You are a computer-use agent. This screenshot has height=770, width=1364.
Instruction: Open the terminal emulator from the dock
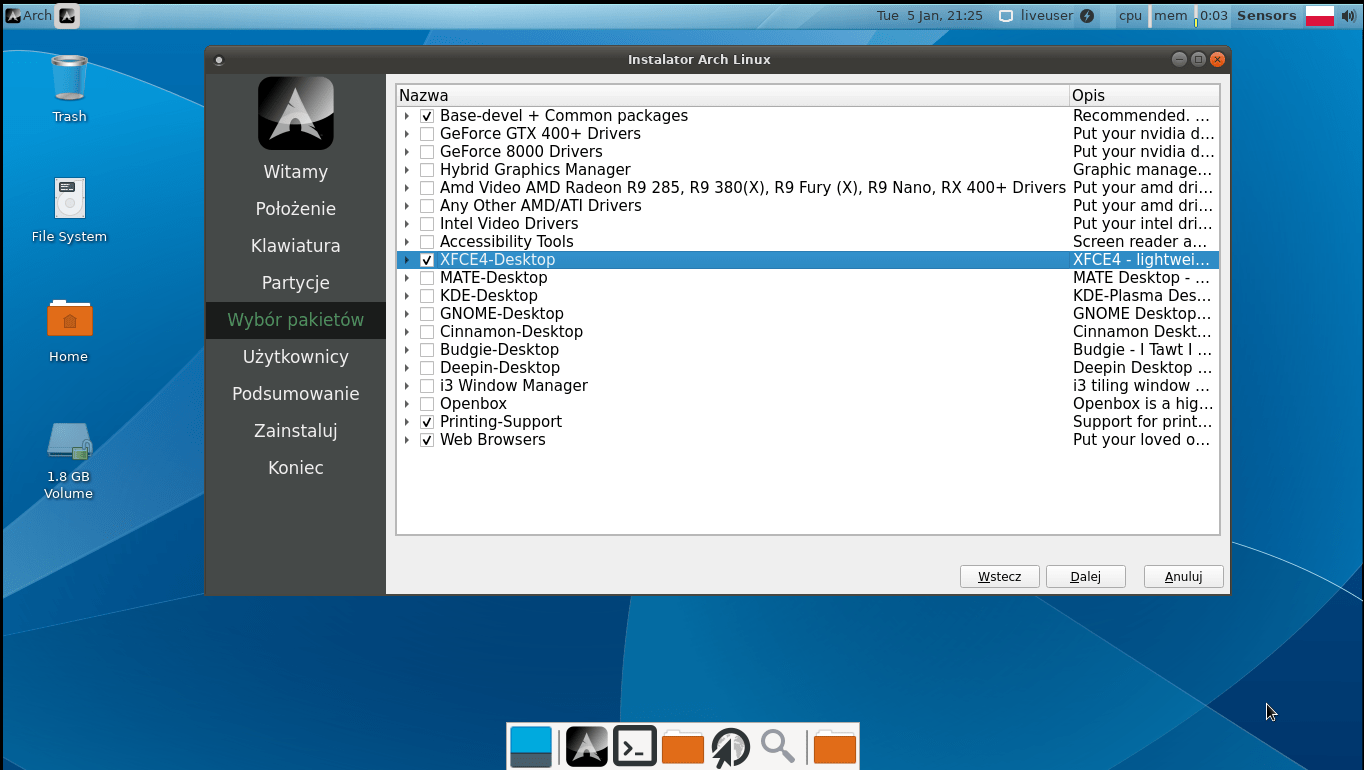(635, 746)
